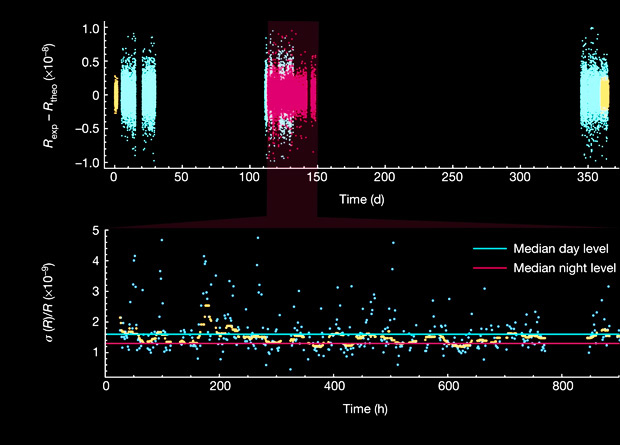
Task: Click the magenta data cluster in top plot
Action: [290, 97]
